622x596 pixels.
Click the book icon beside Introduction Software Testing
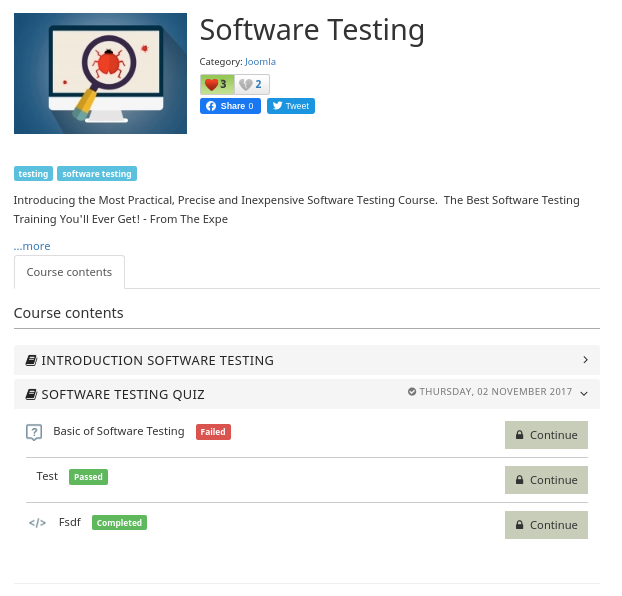[x=31, y=360]
